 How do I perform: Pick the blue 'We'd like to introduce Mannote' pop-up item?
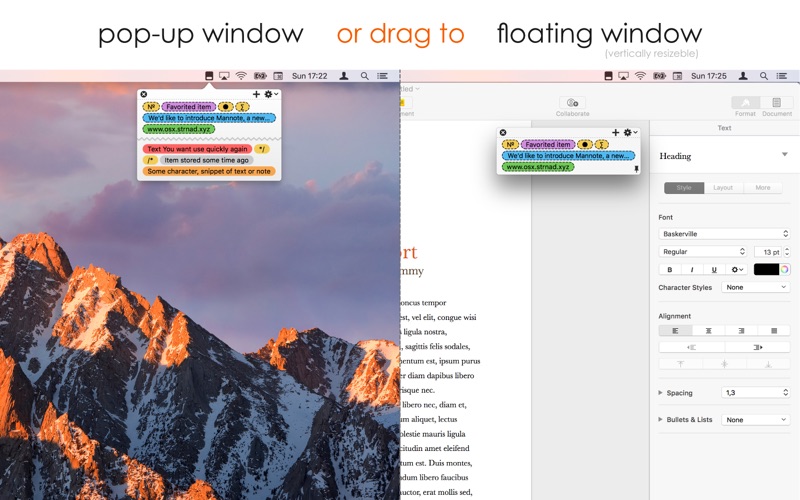tap(209, 118)
